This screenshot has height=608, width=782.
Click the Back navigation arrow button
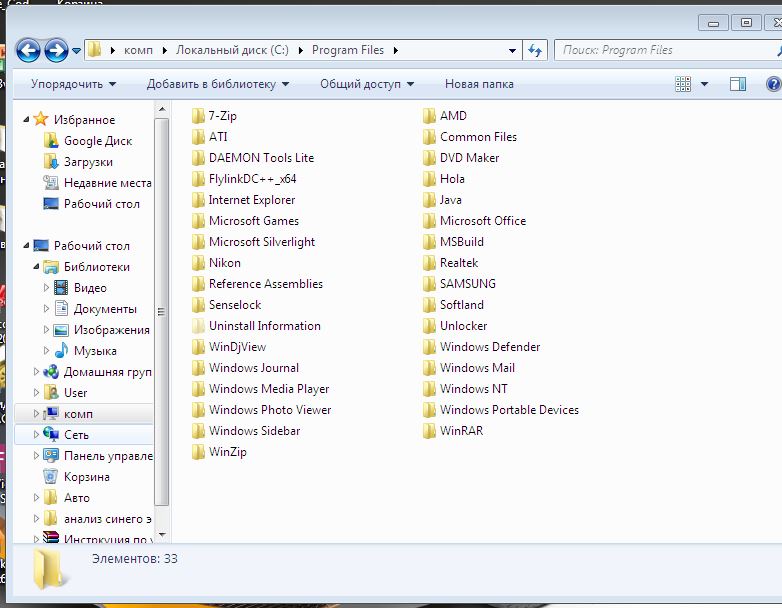(x=29, y=50)
